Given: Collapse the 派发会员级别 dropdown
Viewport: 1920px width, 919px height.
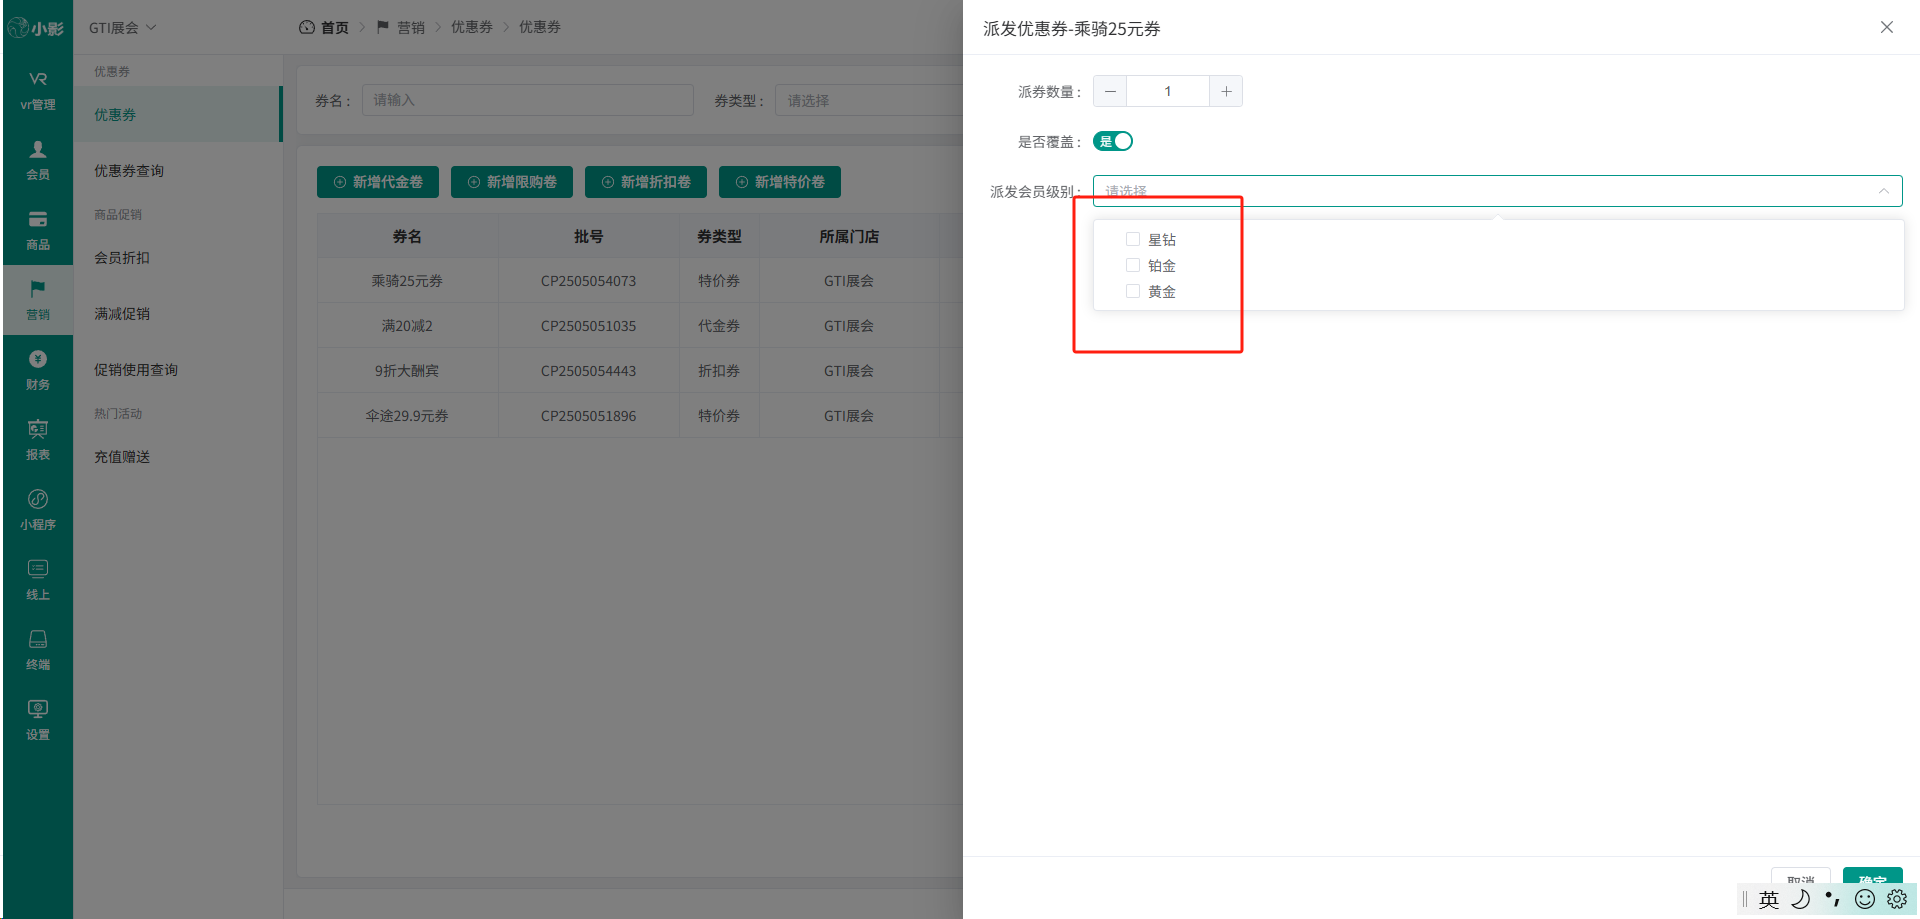Looking at the screenshot, I should tap(1497, 191).
